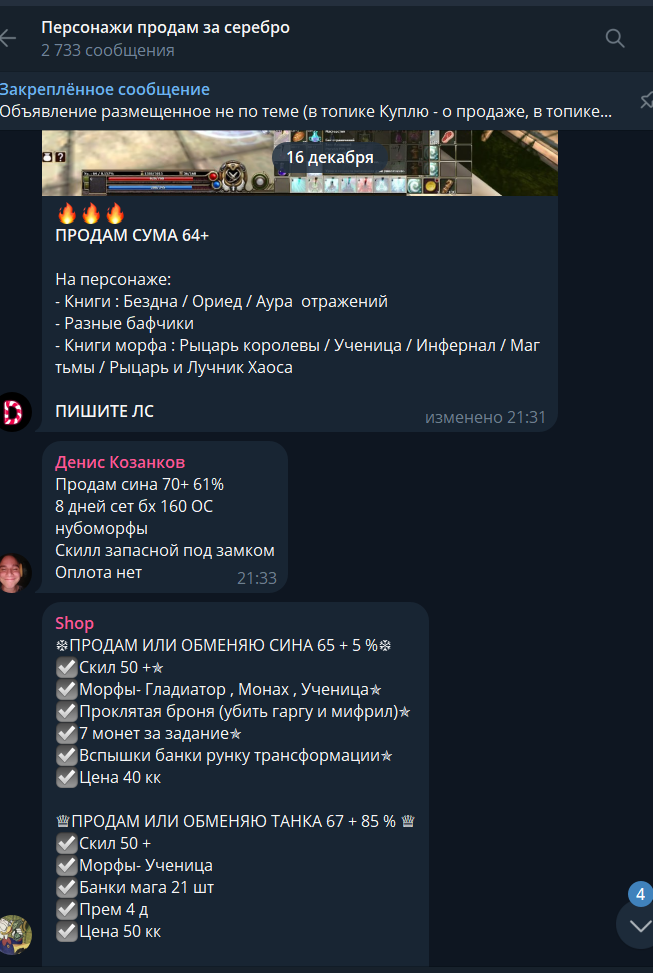Open search with magnifier icon
Viewport: 653px width, 973px height.
tap(615, 38)
